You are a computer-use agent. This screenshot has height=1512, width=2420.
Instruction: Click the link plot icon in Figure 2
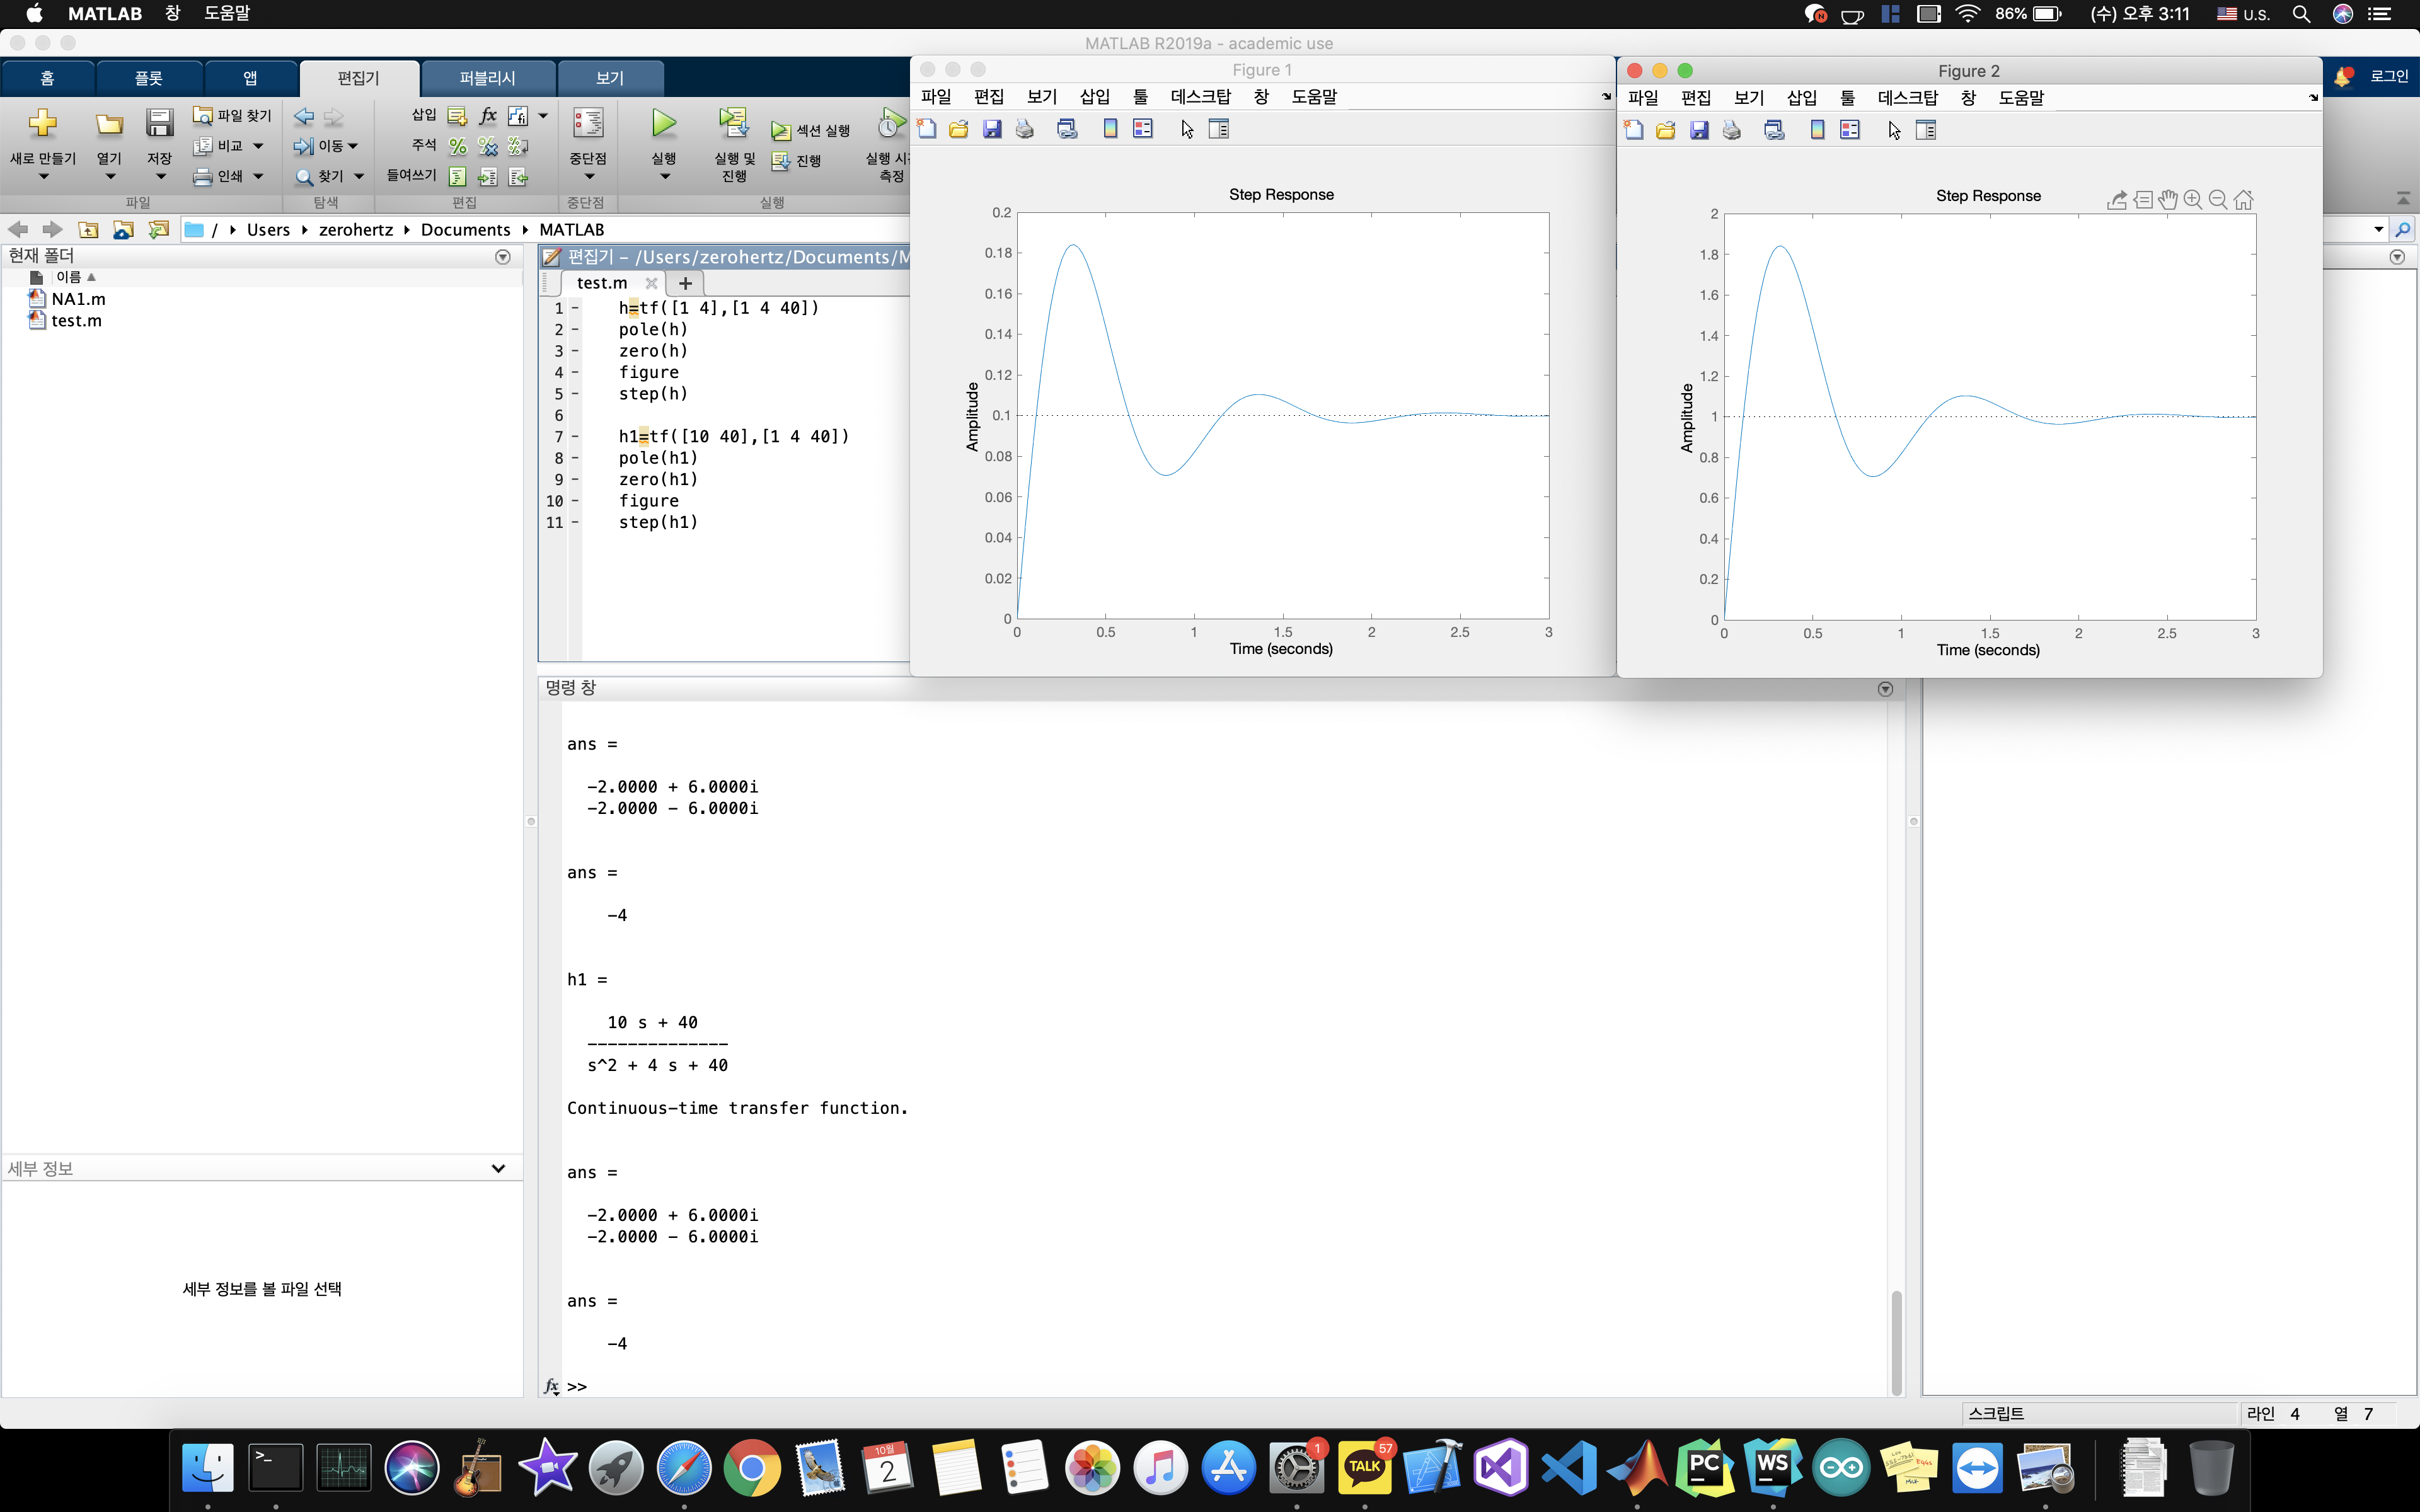pos(1774,130)
